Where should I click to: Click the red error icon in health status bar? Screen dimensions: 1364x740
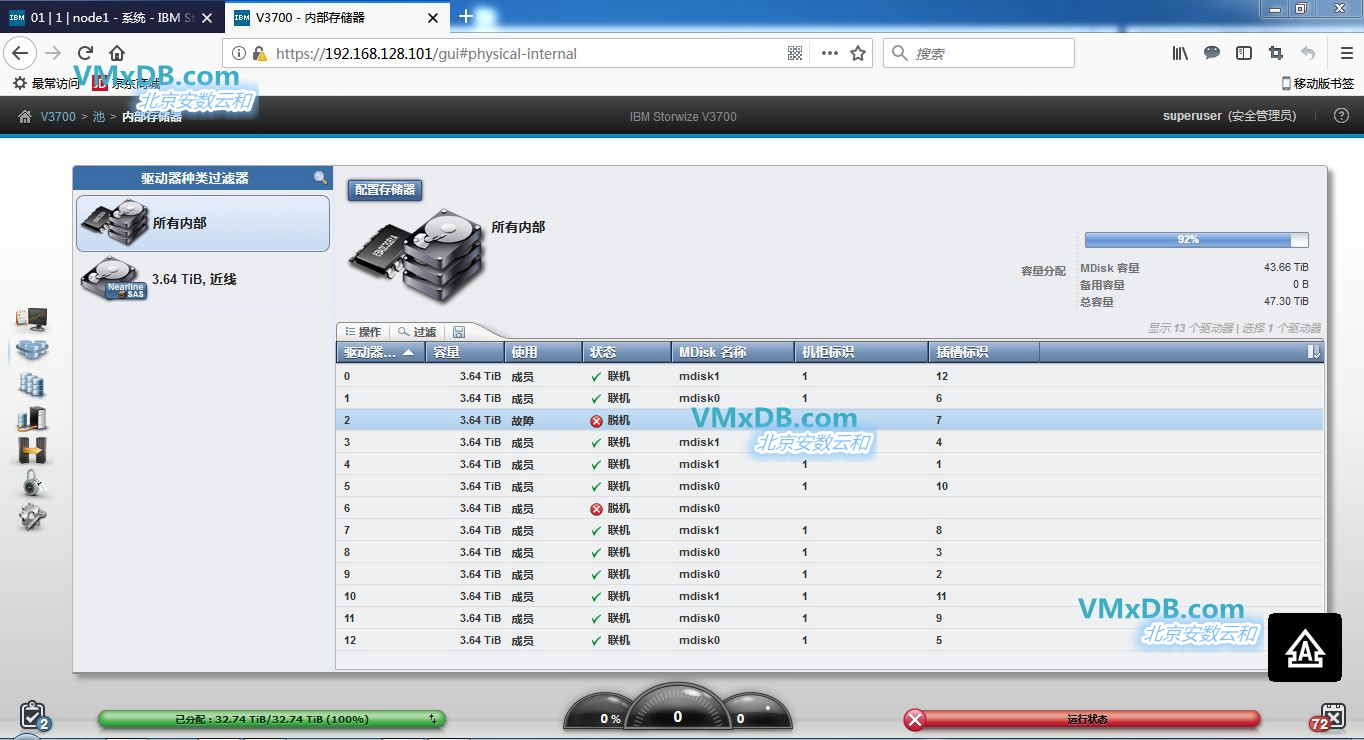click(x=914, y=719)
